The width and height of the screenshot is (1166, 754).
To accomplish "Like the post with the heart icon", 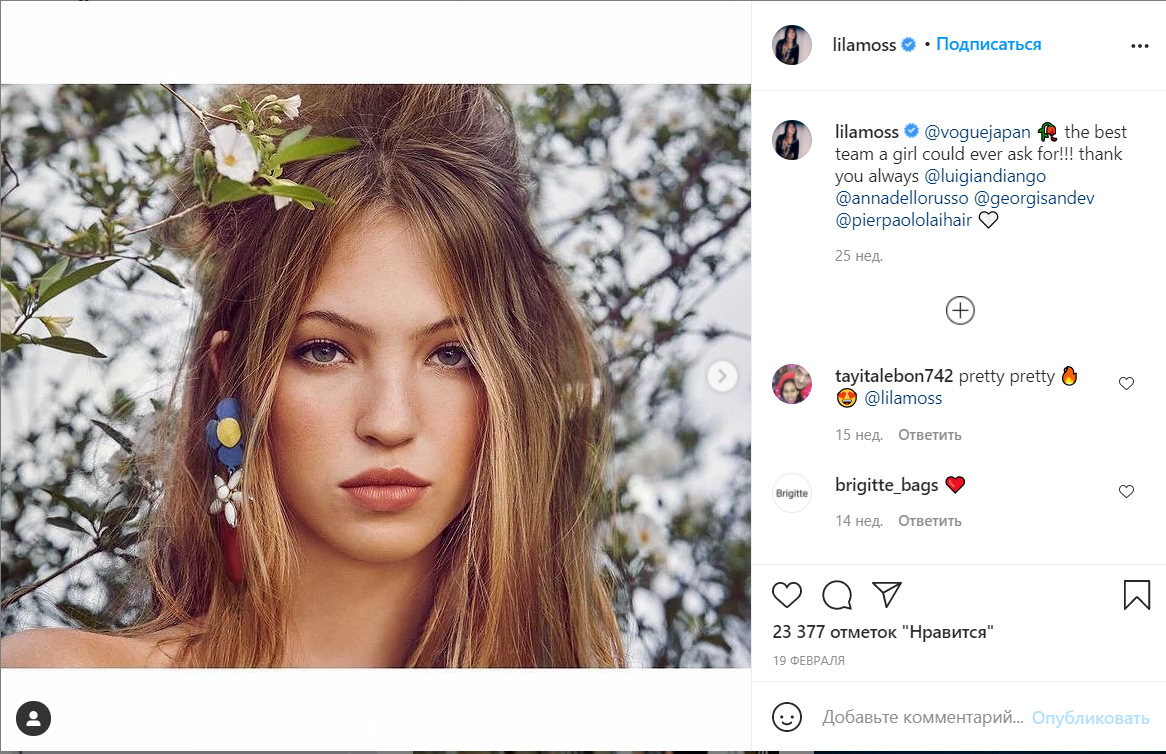I will click(x=787, y=595).
